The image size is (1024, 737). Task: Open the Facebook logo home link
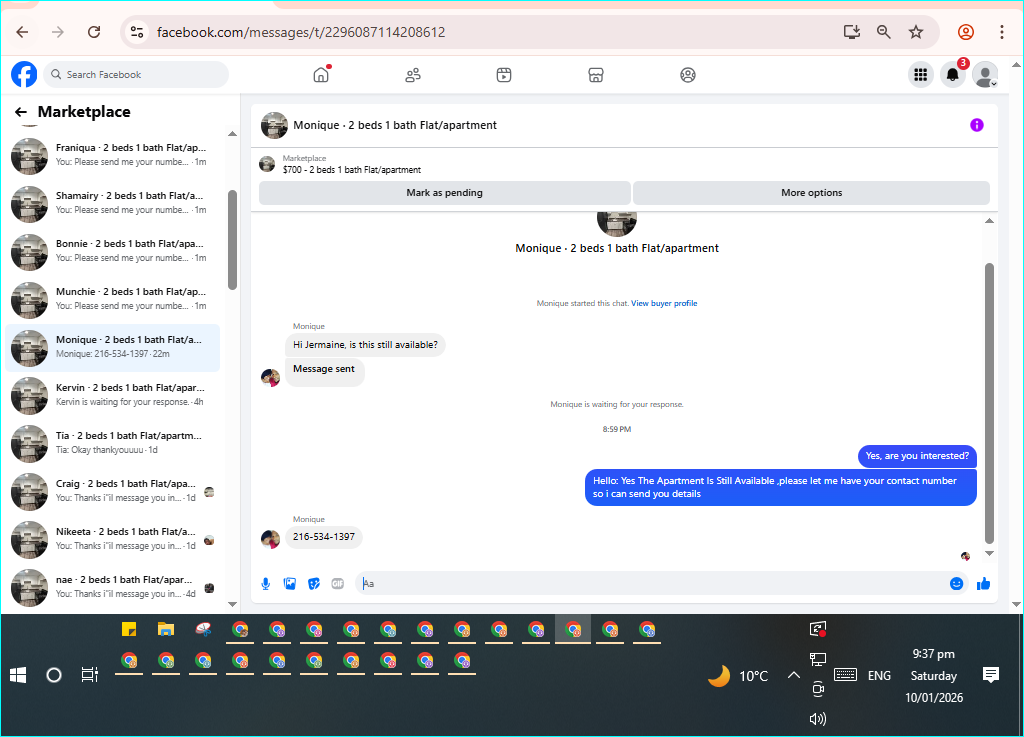24,74
